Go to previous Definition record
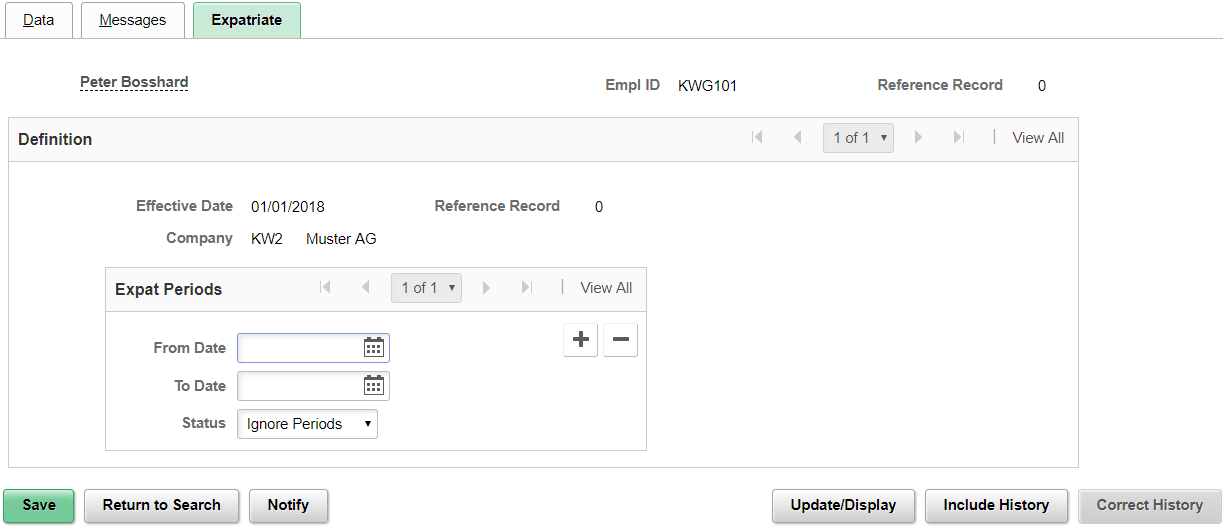The width and height of the screenshot is (1223, 527). [797, 138]
